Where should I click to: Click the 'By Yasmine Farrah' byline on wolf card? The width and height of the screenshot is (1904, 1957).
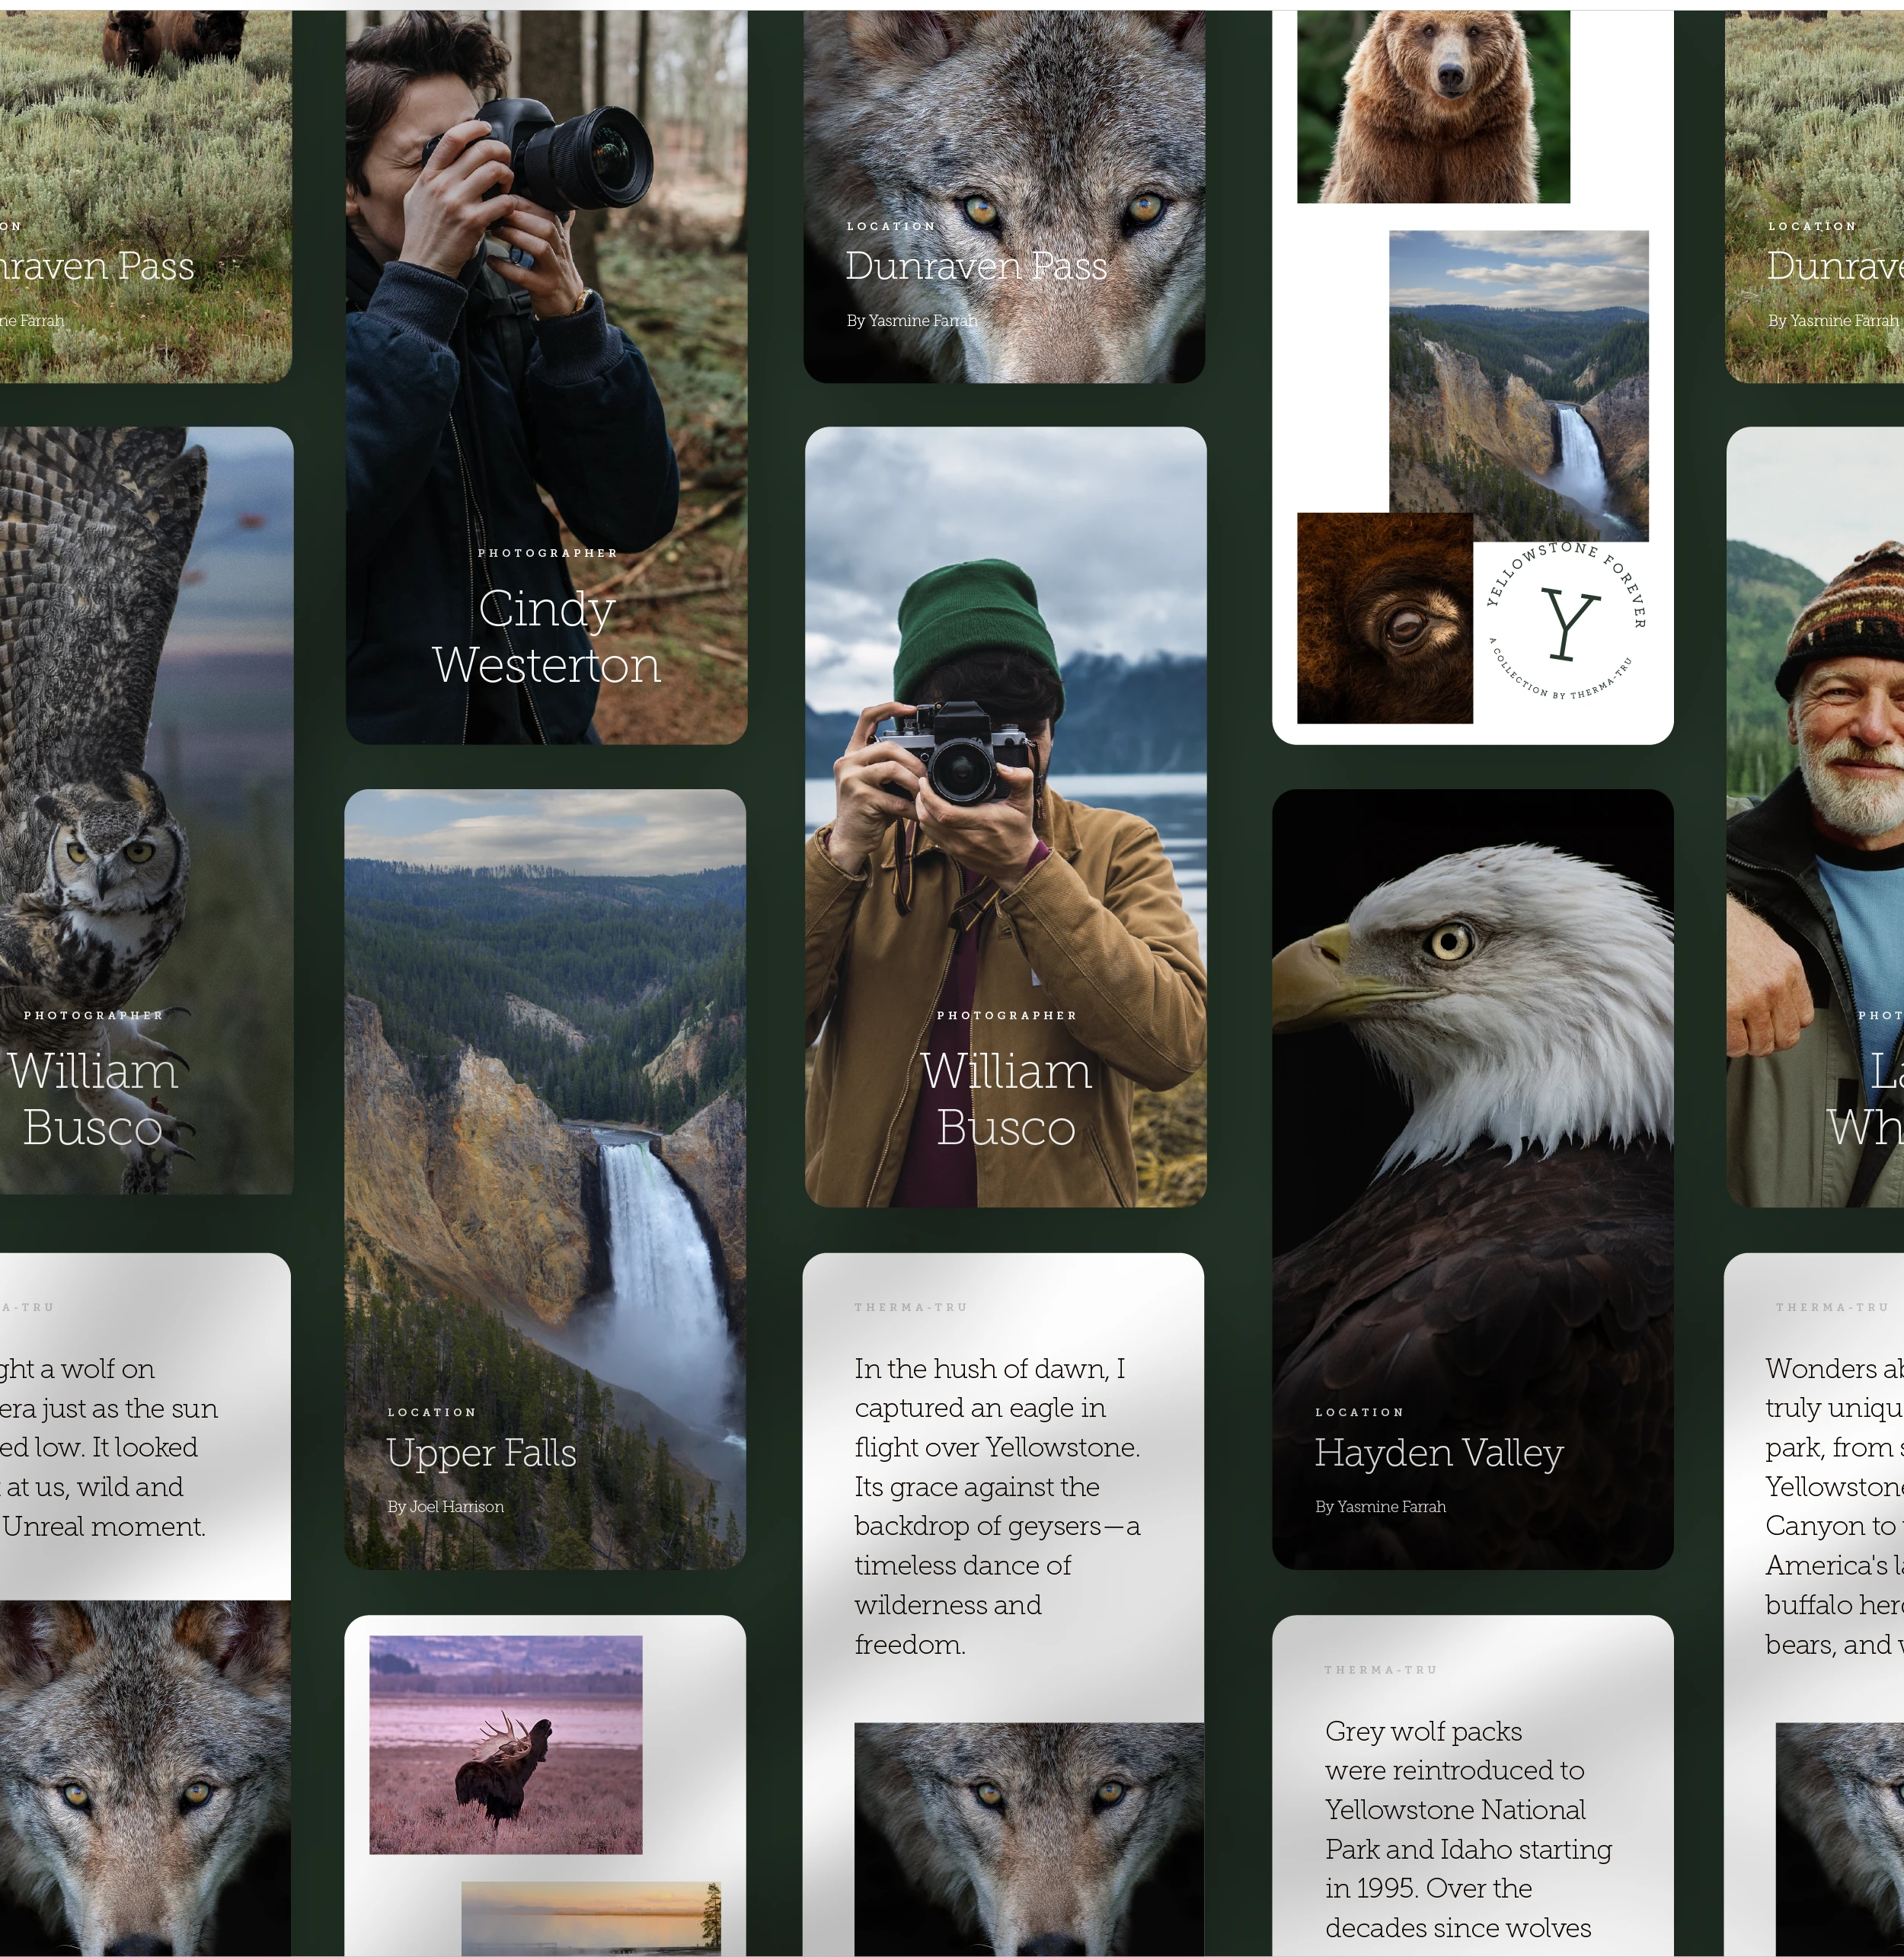912,321
